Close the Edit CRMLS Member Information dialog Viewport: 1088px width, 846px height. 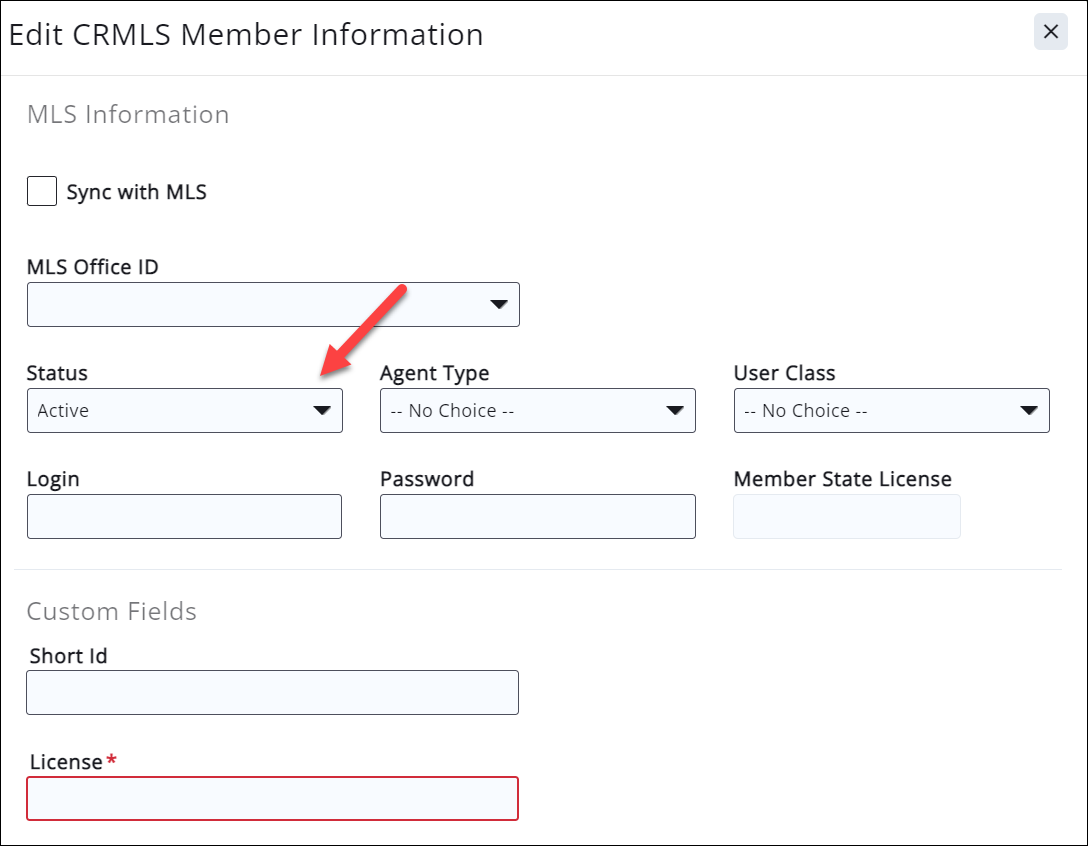click(1050, 32)
